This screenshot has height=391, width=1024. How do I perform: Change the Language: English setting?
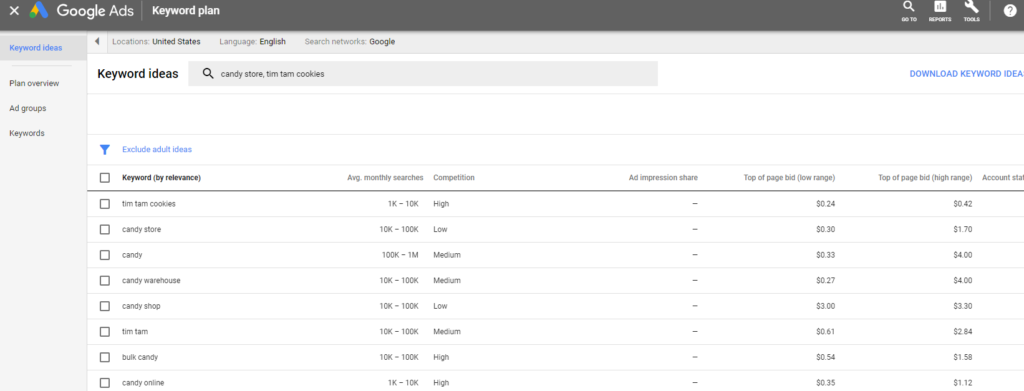(x=252, y=42)
